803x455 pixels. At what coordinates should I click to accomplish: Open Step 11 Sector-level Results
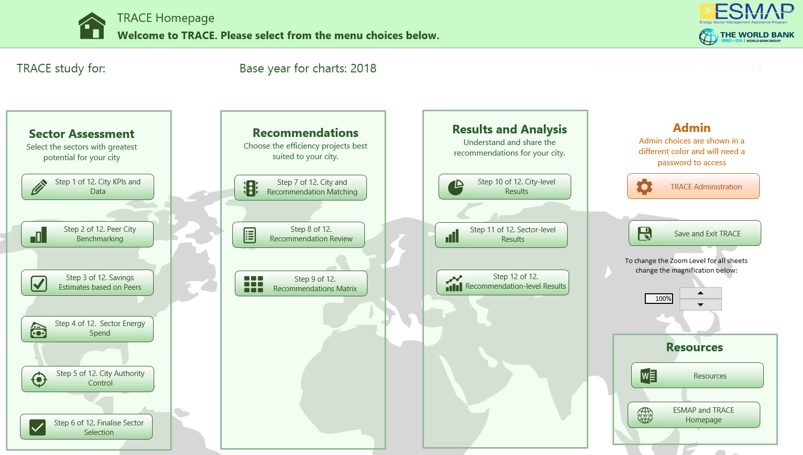coord(502,235)
